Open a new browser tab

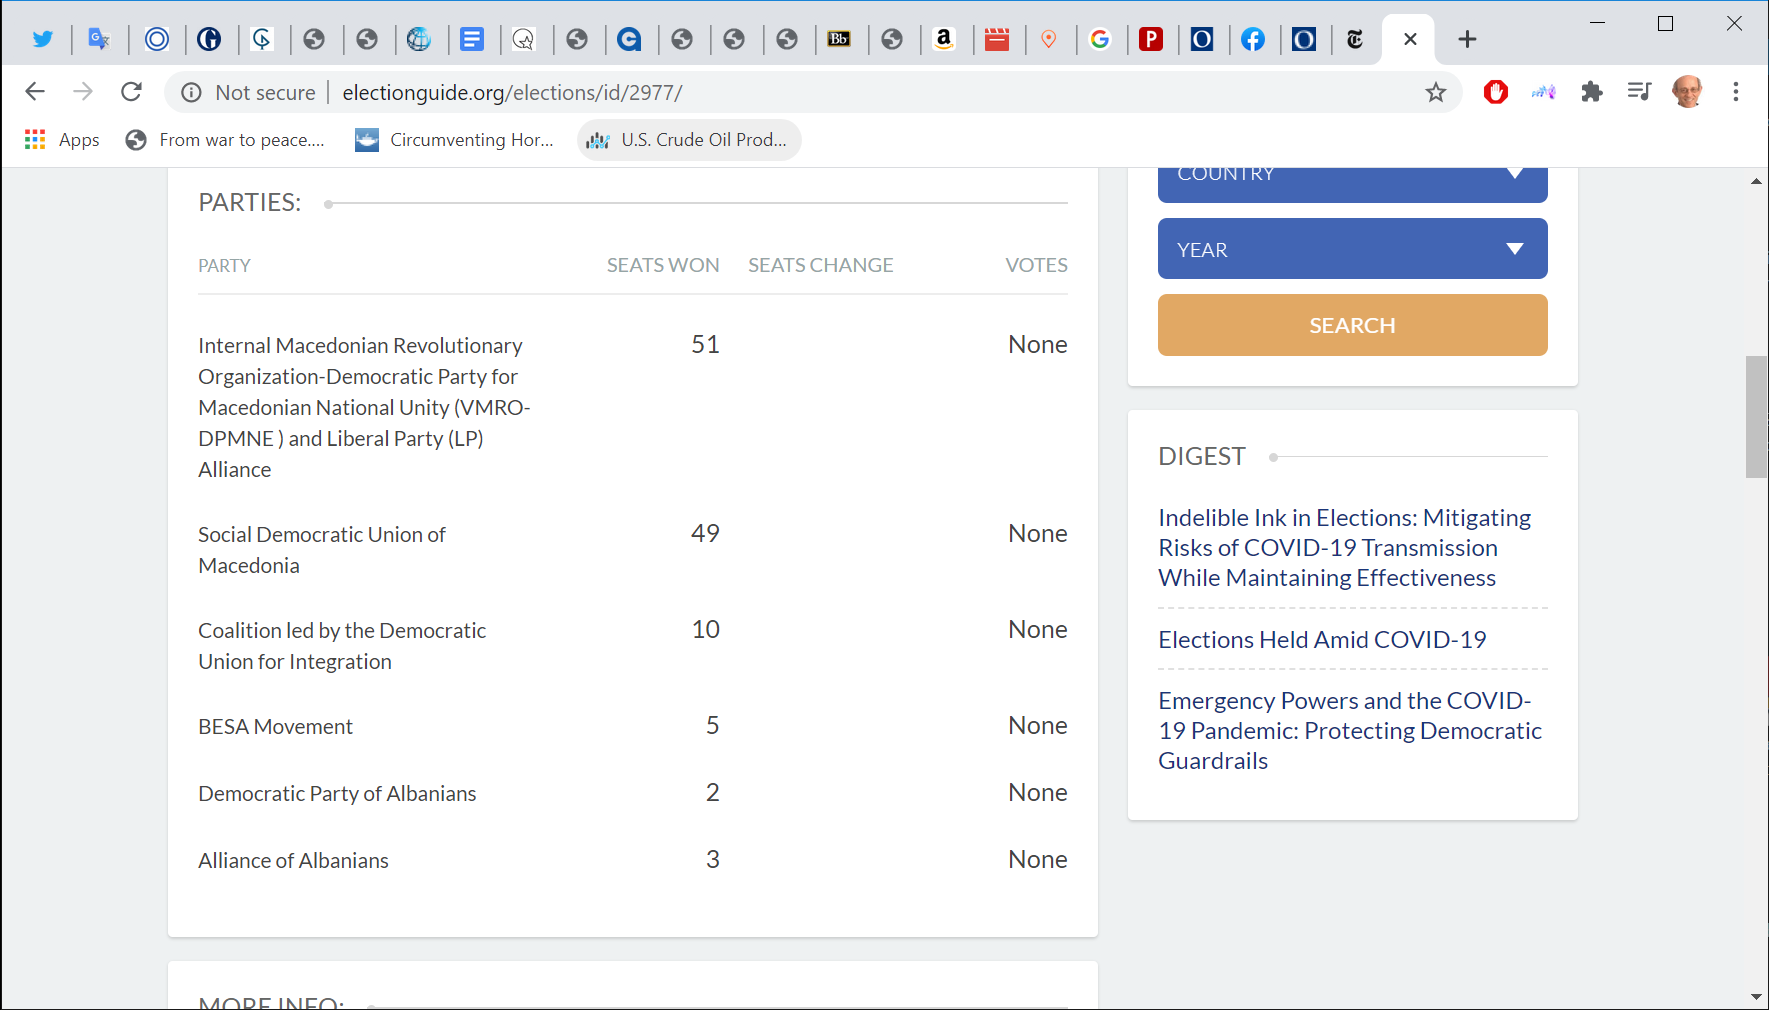point(1467,39)
